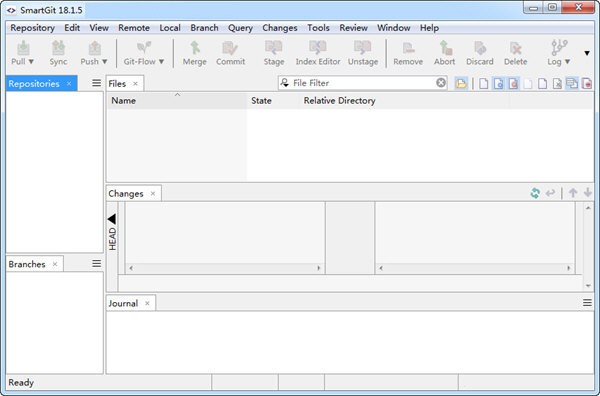Click the Discard toolbar icon
600x396 pixels.
tap(480, 48)
